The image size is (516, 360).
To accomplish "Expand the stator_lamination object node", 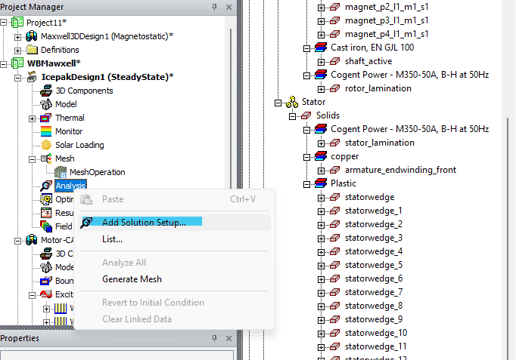I will point(321,143).
